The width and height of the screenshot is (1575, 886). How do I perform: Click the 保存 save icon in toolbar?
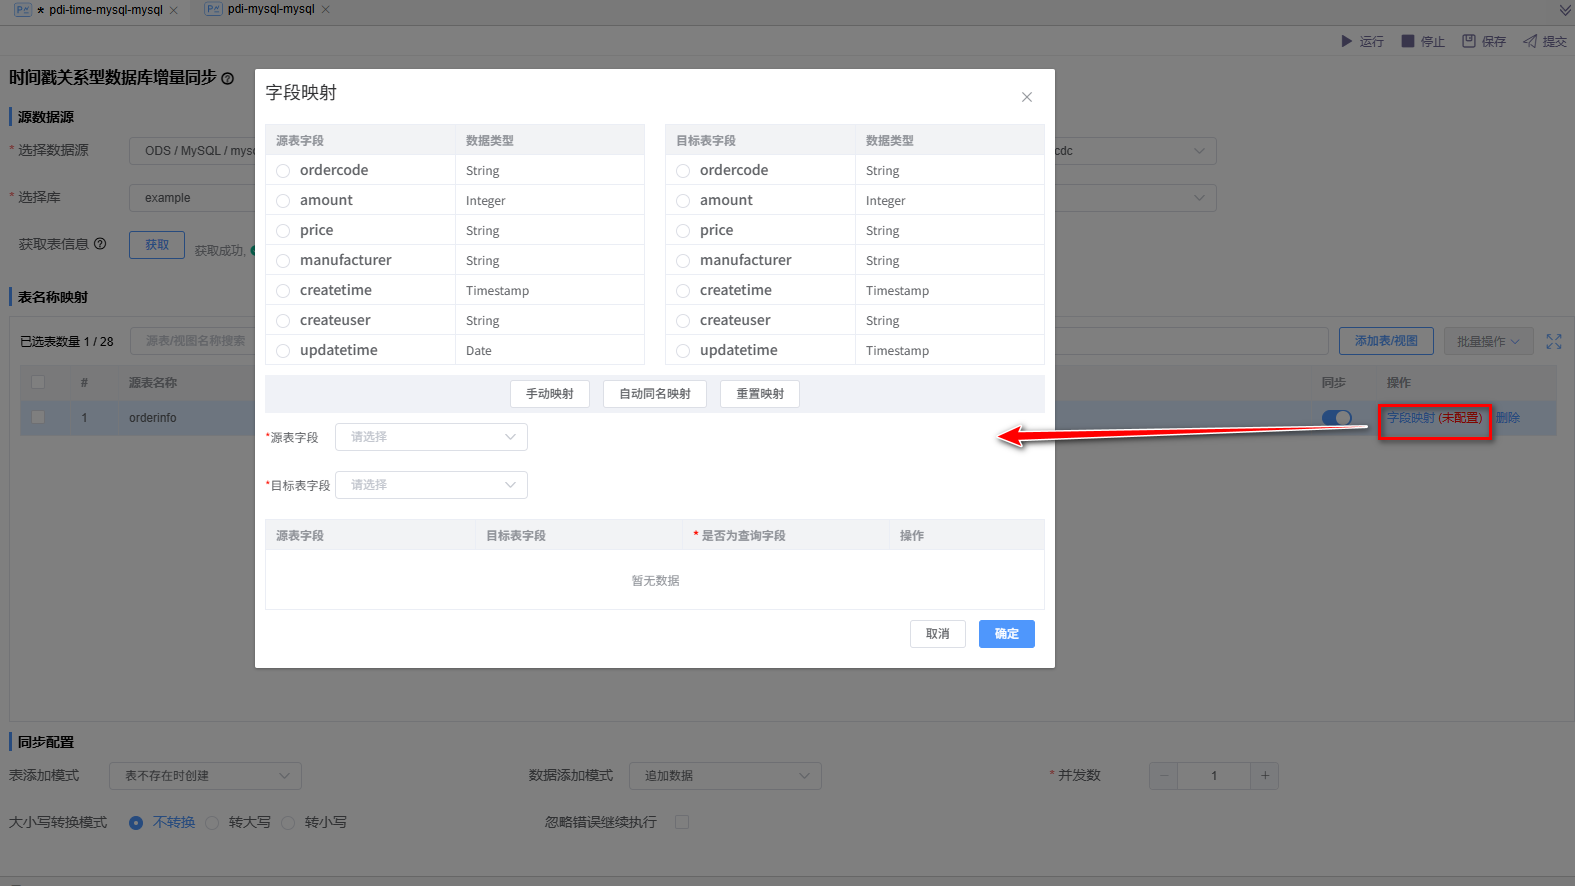pos(1469,41)
